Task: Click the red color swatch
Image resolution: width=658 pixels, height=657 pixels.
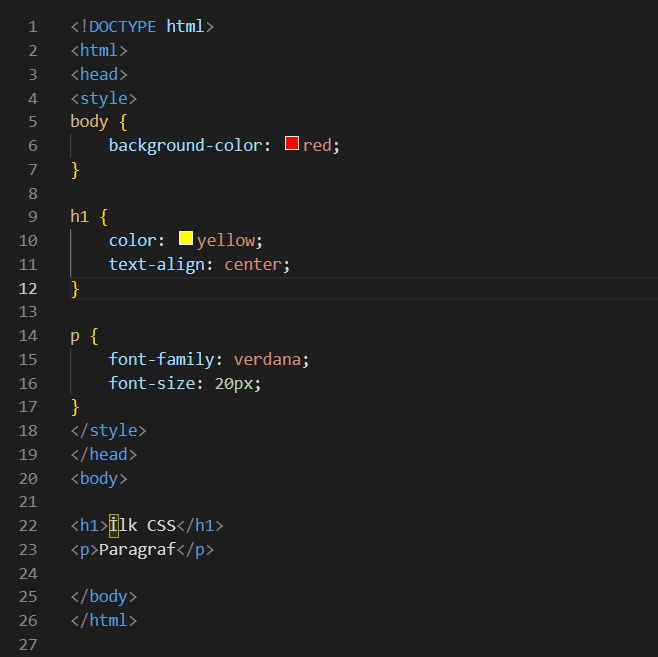Action: pos(292,144)
